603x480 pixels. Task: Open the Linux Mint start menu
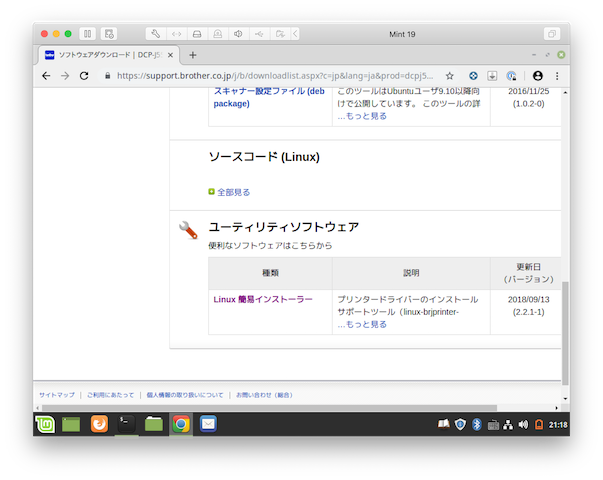[x=46, y=424]
